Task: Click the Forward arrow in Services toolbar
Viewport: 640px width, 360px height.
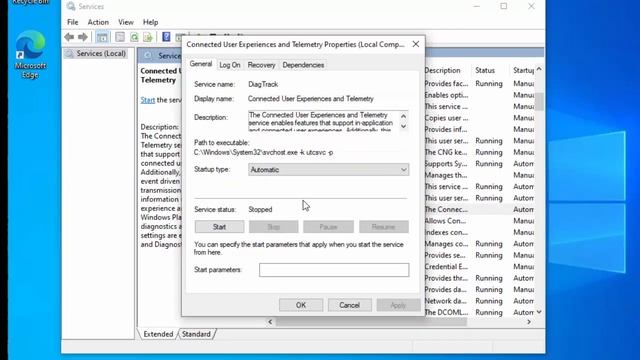Action: pos(83,37)
